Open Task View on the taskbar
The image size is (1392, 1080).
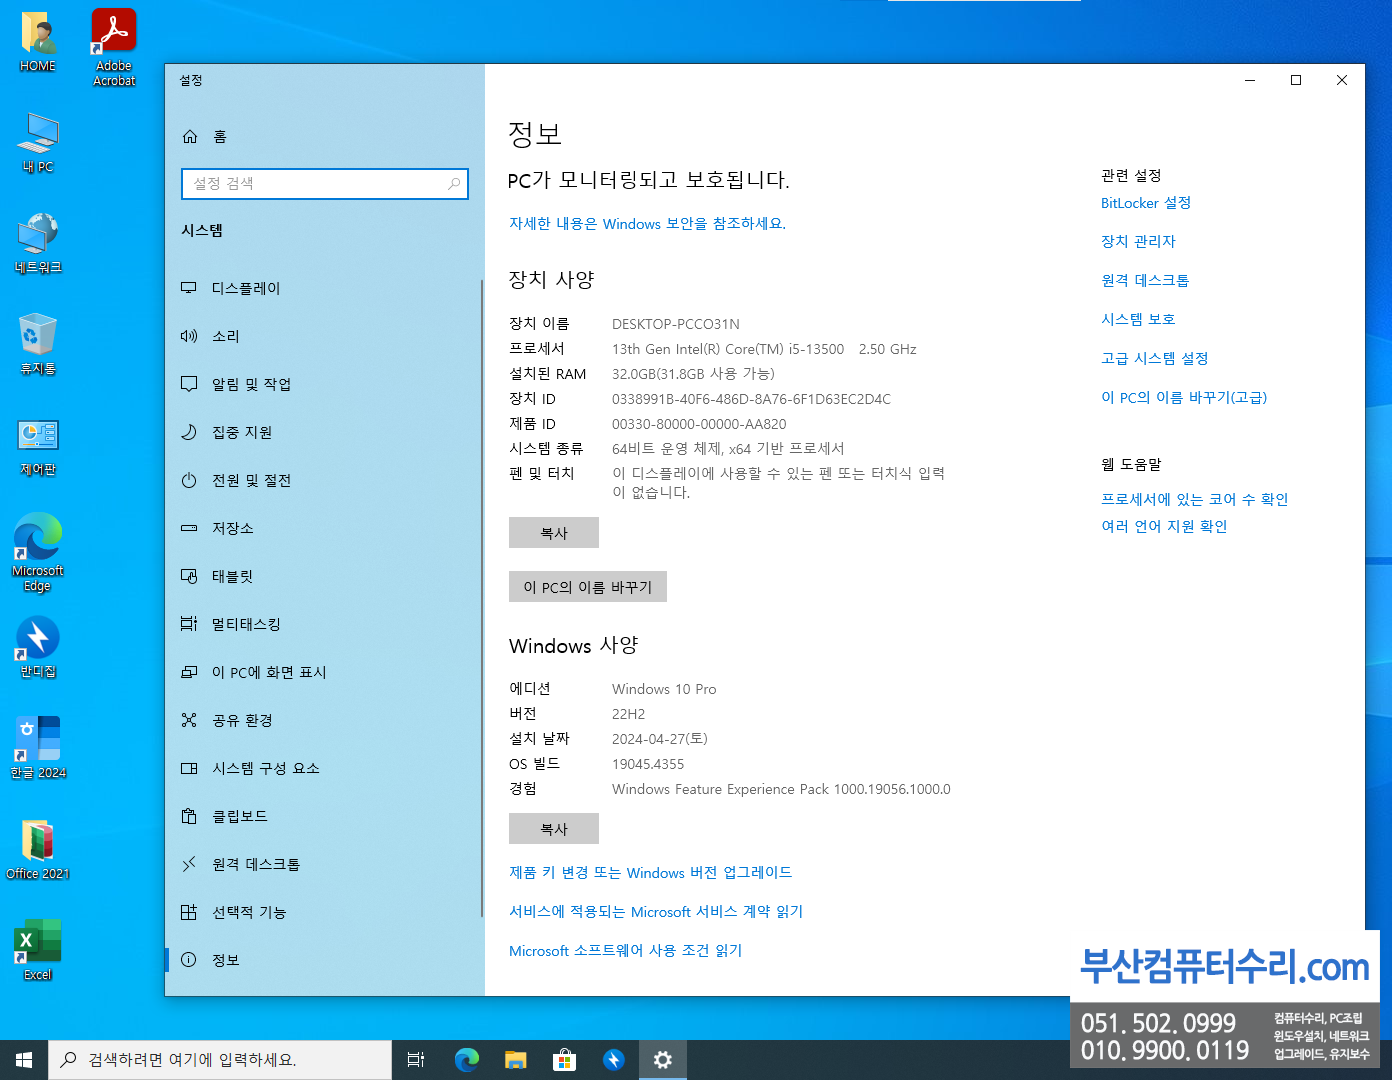point(416,1060)
